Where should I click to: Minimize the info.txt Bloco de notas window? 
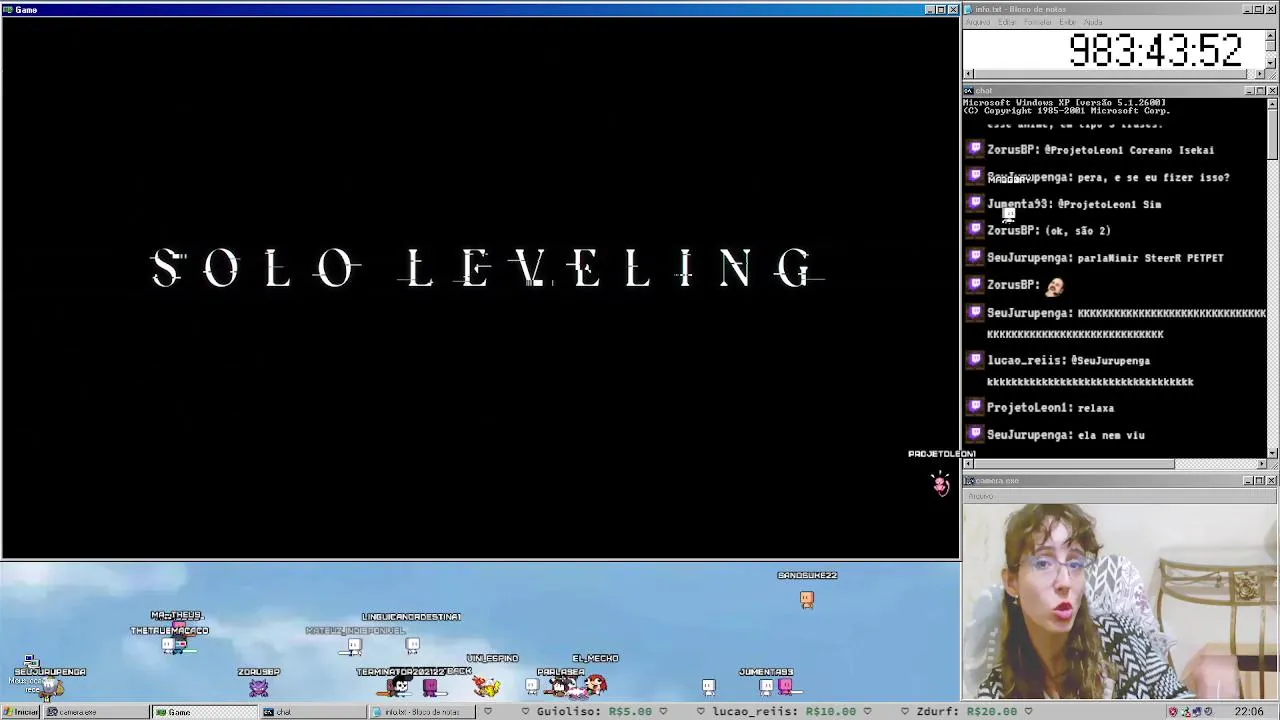click(x=1249, y=9)
